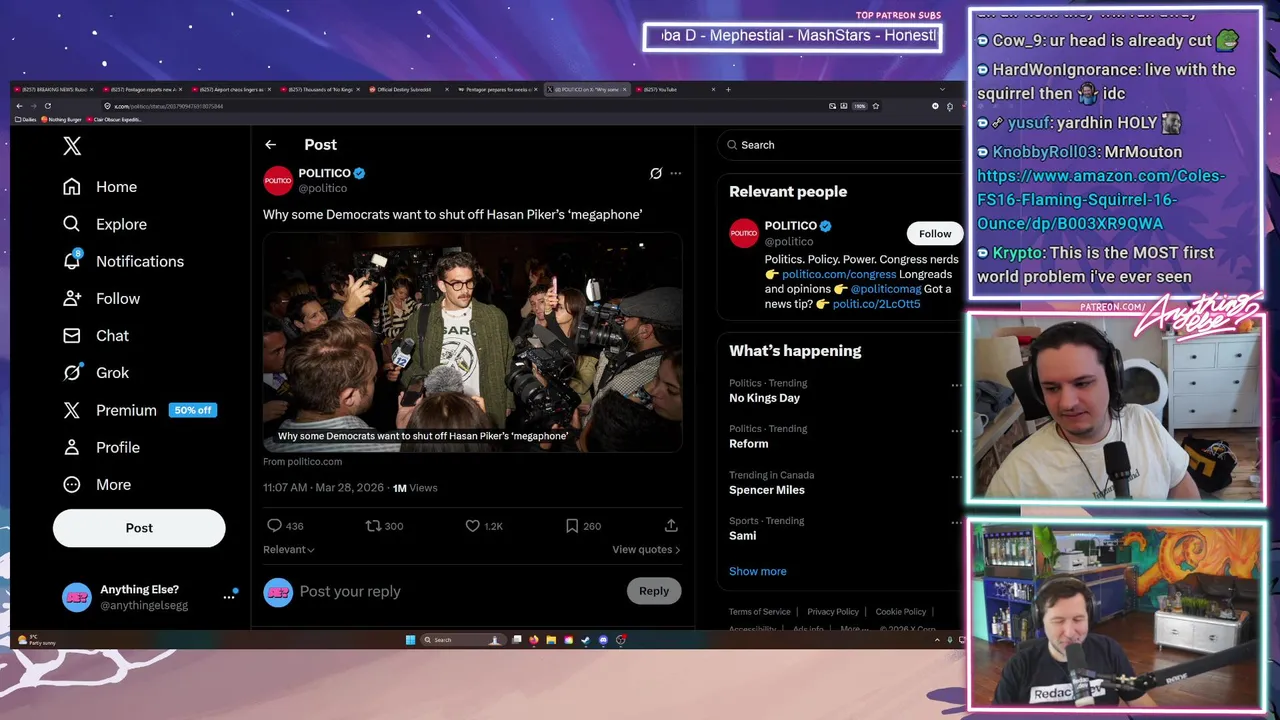This screenshot has width=1280, height=720.
Task: Open Terms of Service footer link
Action: pyautogui.click(x=759, y=612)
